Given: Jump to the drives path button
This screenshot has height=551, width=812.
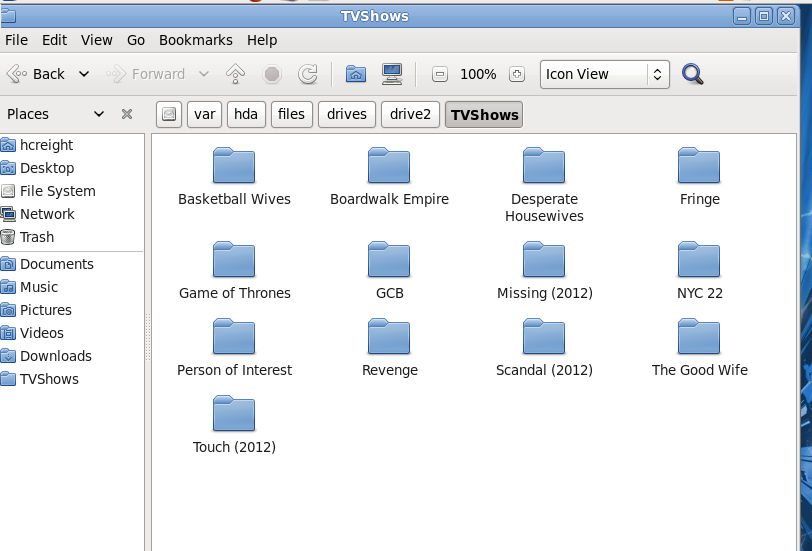Looking at the screenshot, I should 347,114.
